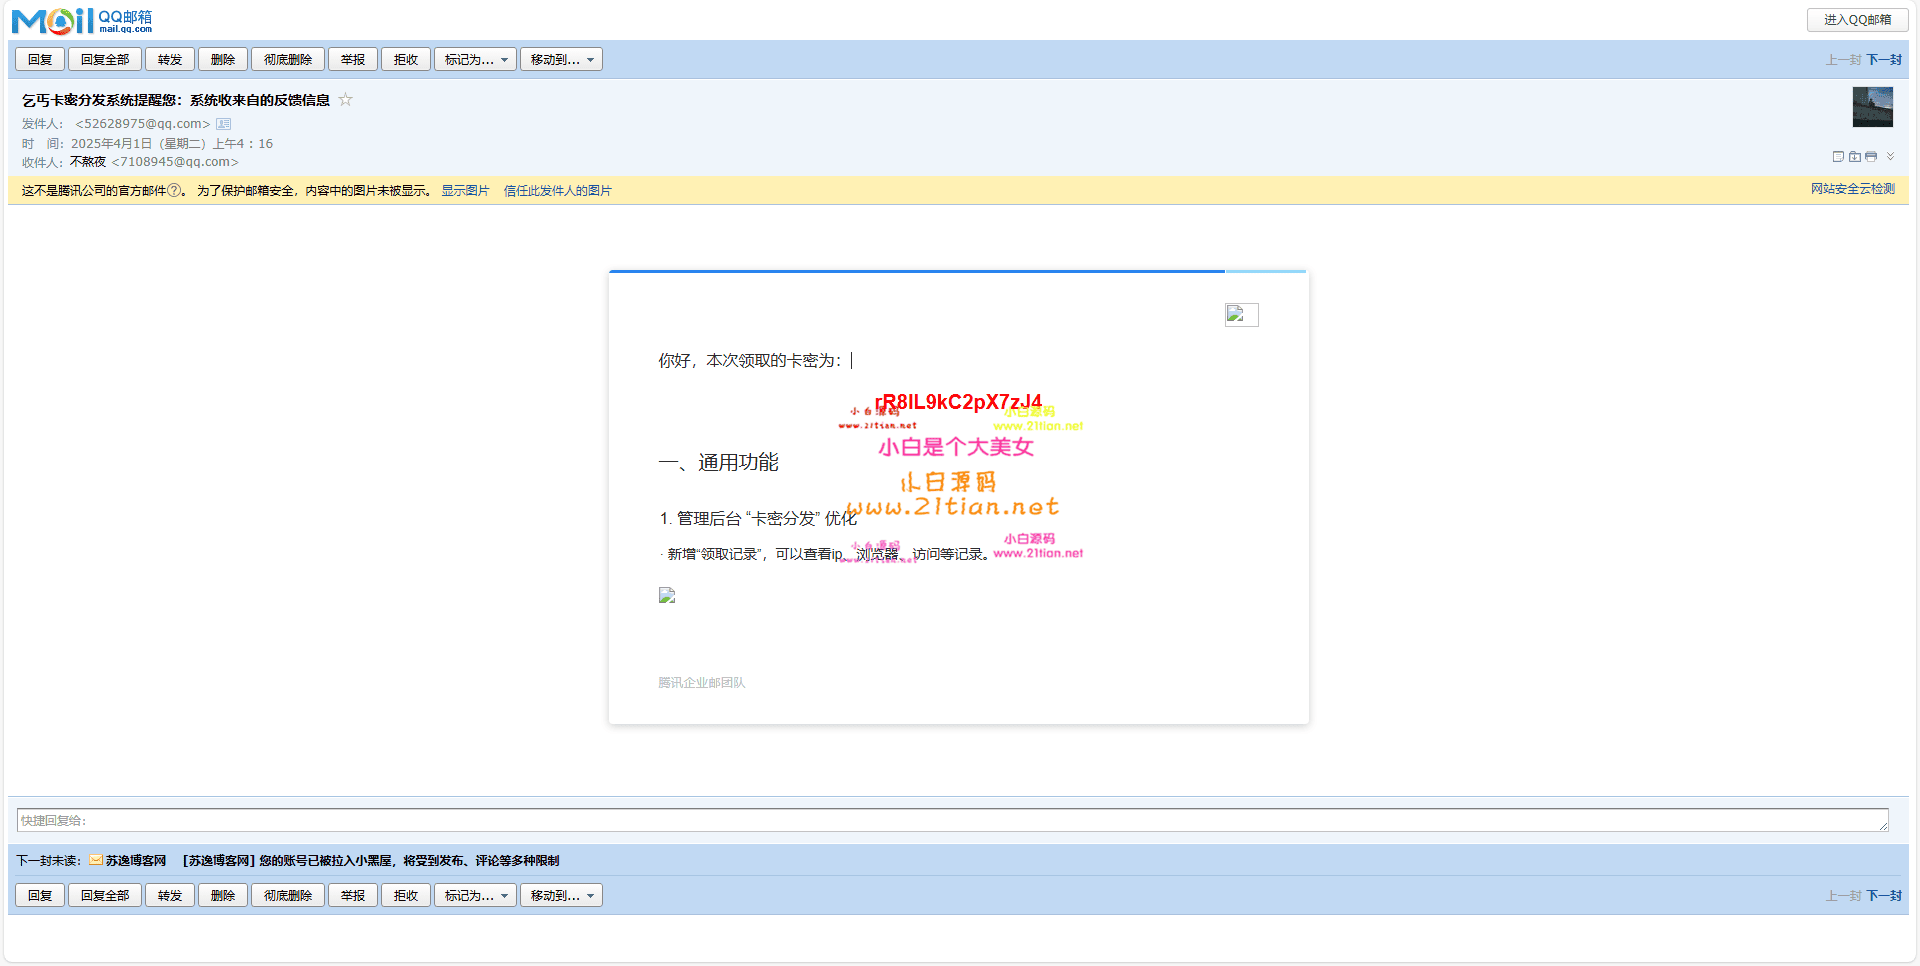Screen dimensions: 1920x966
Task: Click the top 回复全部 button
Action: click(105, 60)
